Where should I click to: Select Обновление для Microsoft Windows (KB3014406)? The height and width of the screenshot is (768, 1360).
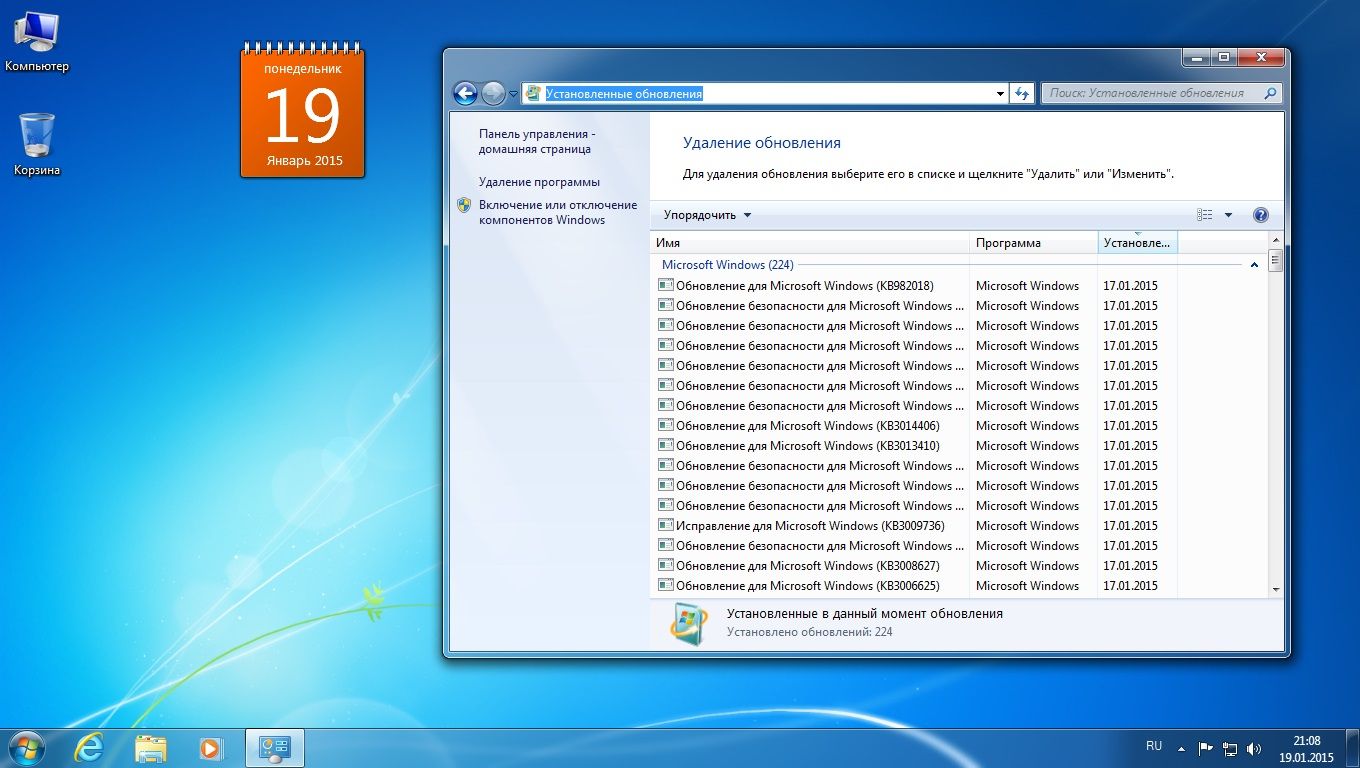(x=808, y=426)
